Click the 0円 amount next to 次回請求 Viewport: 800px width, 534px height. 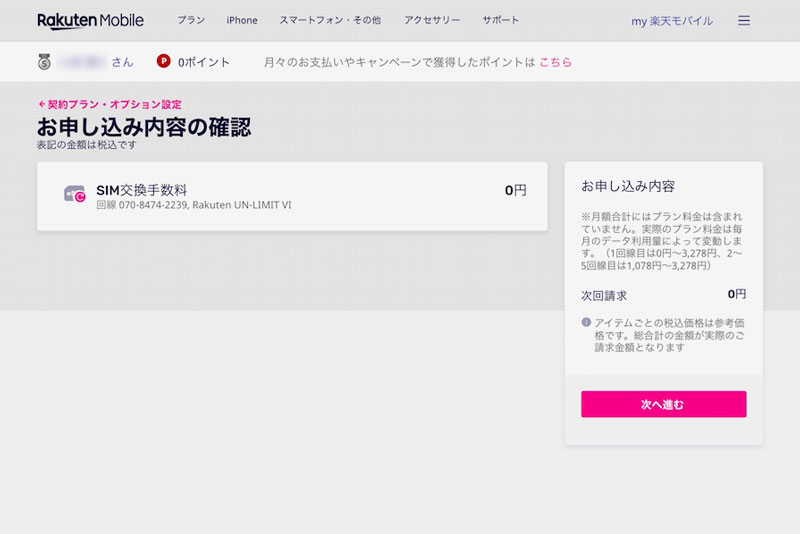click(x=737, y=294)
